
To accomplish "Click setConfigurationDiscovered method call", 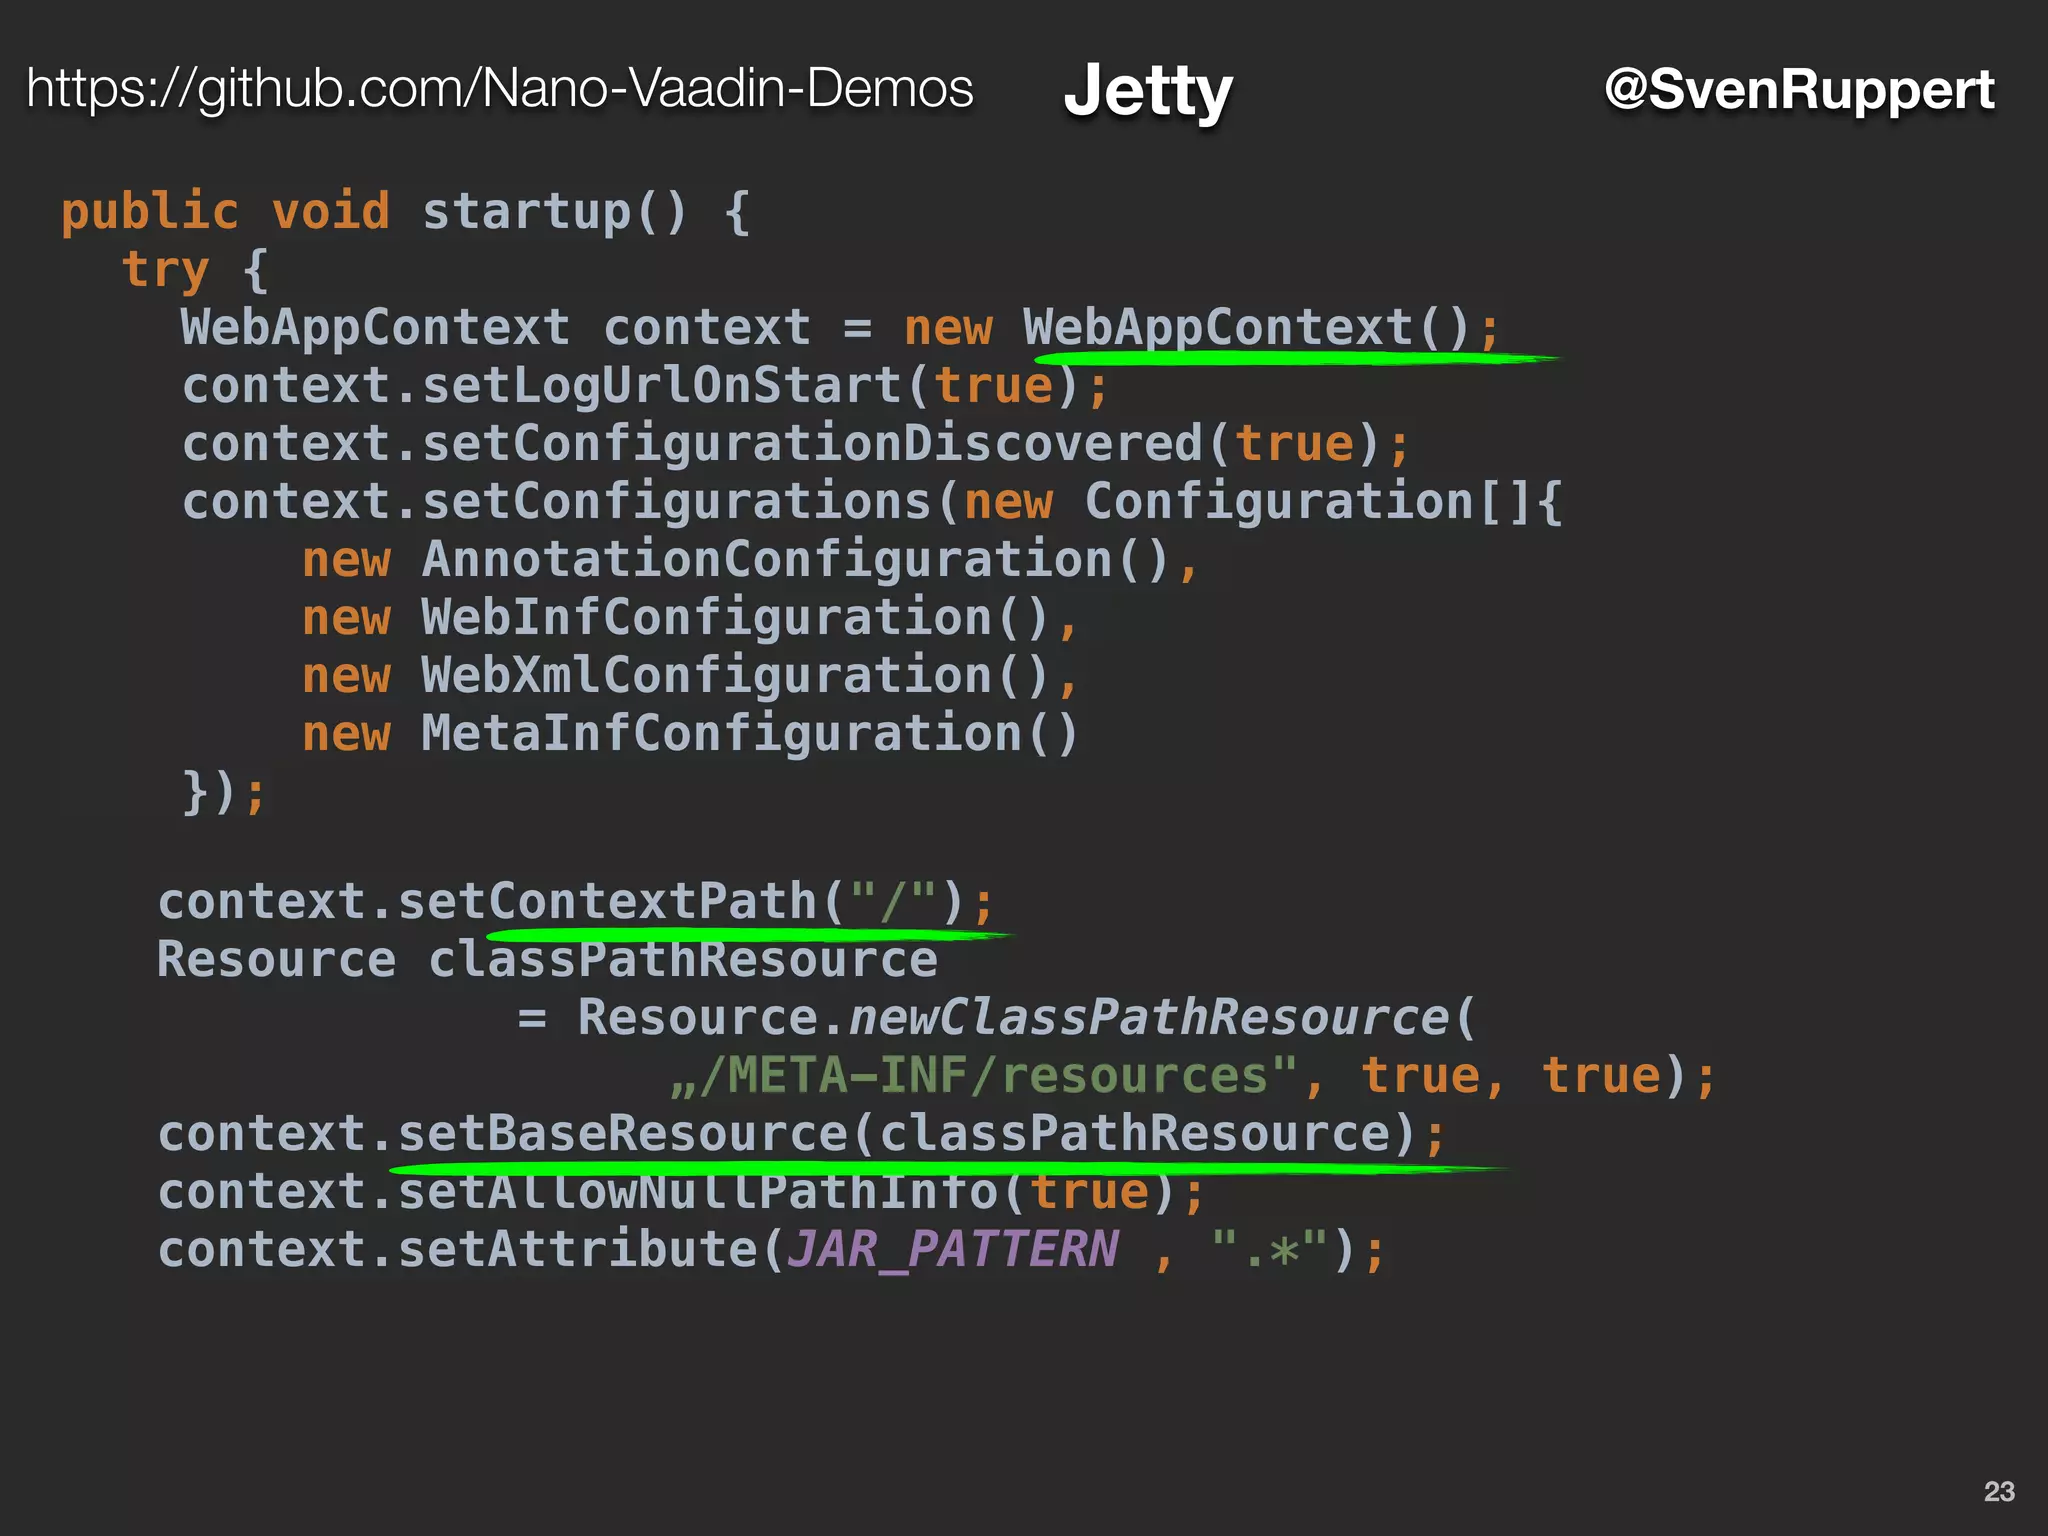I will [x=812, y=444].
